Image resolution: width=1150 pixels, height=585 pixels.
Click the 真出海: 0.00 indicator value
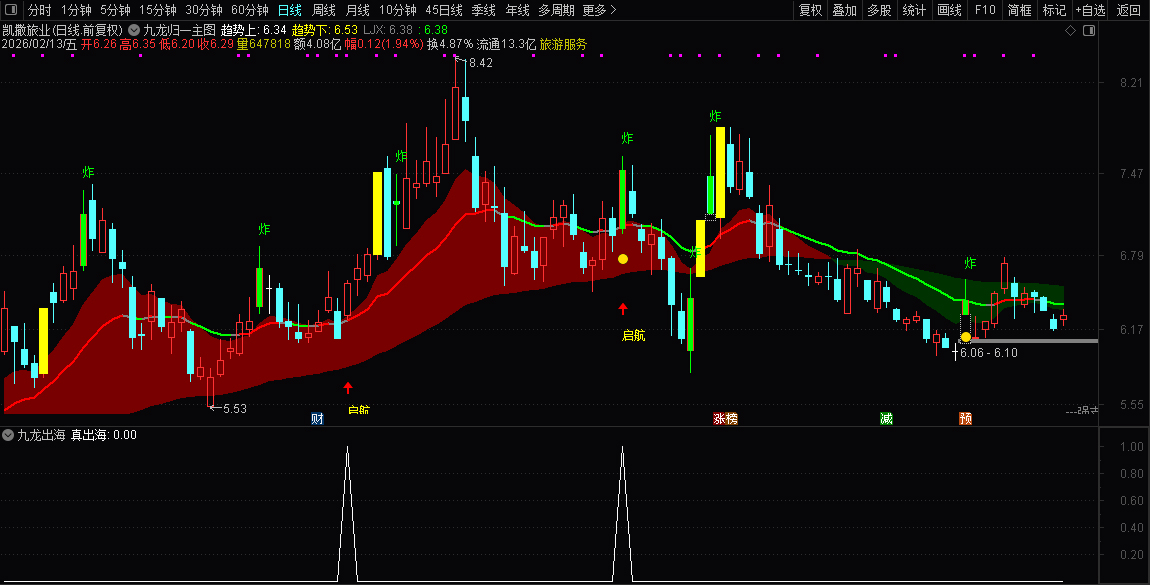(103, 435)
